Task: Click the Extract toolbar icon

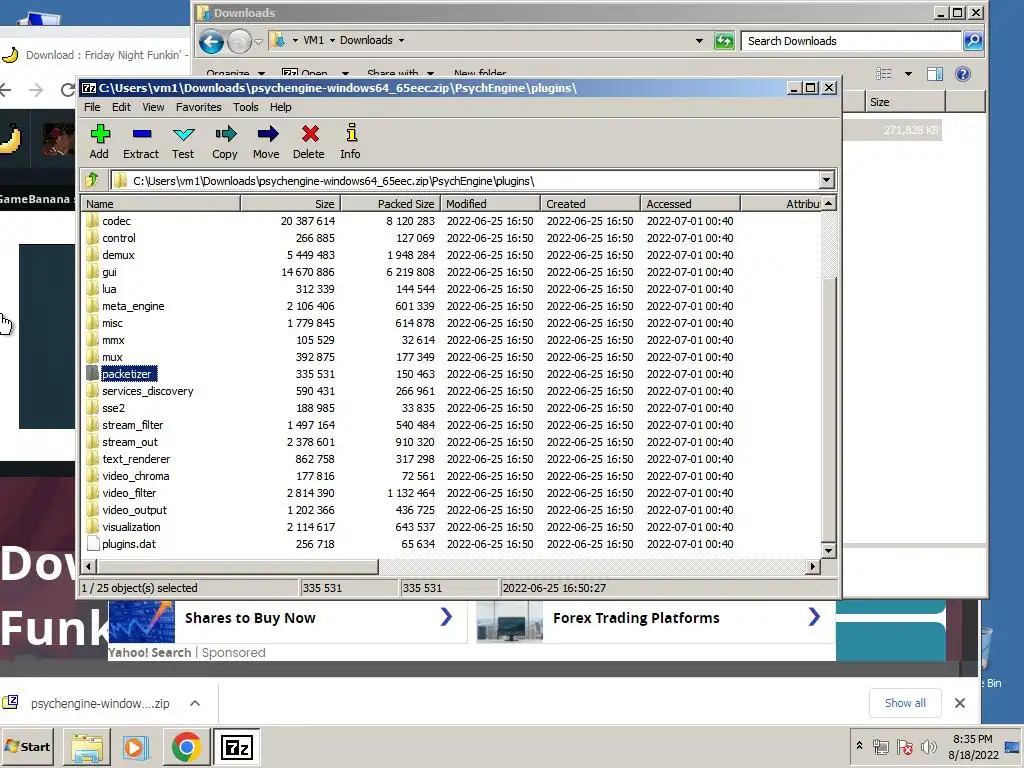Action: click(x=141, y=141)
